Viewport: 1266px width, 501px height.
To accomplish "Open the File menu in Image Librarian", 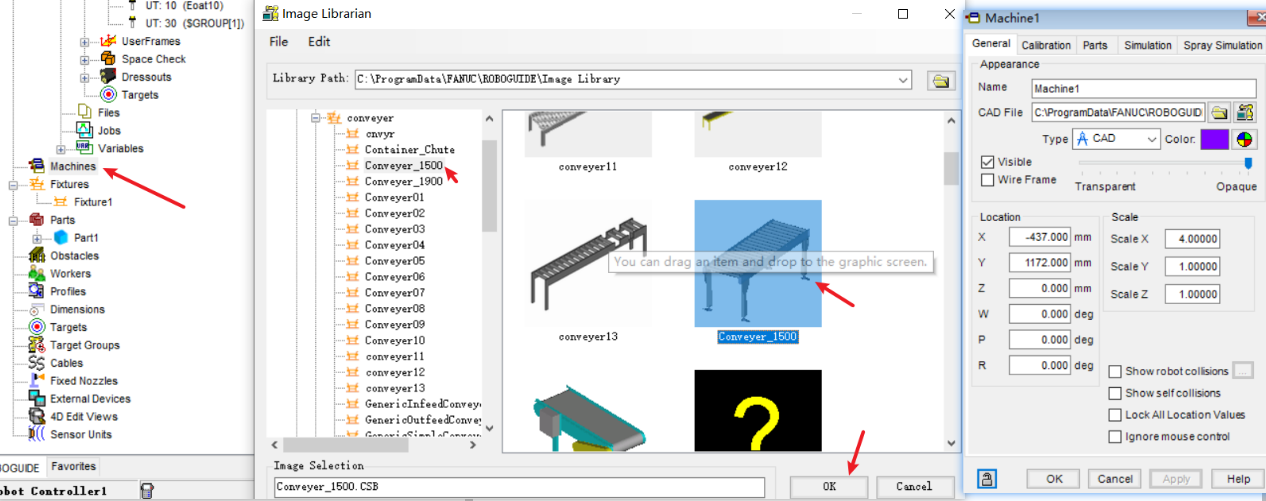I will click(x=278, y=42).
